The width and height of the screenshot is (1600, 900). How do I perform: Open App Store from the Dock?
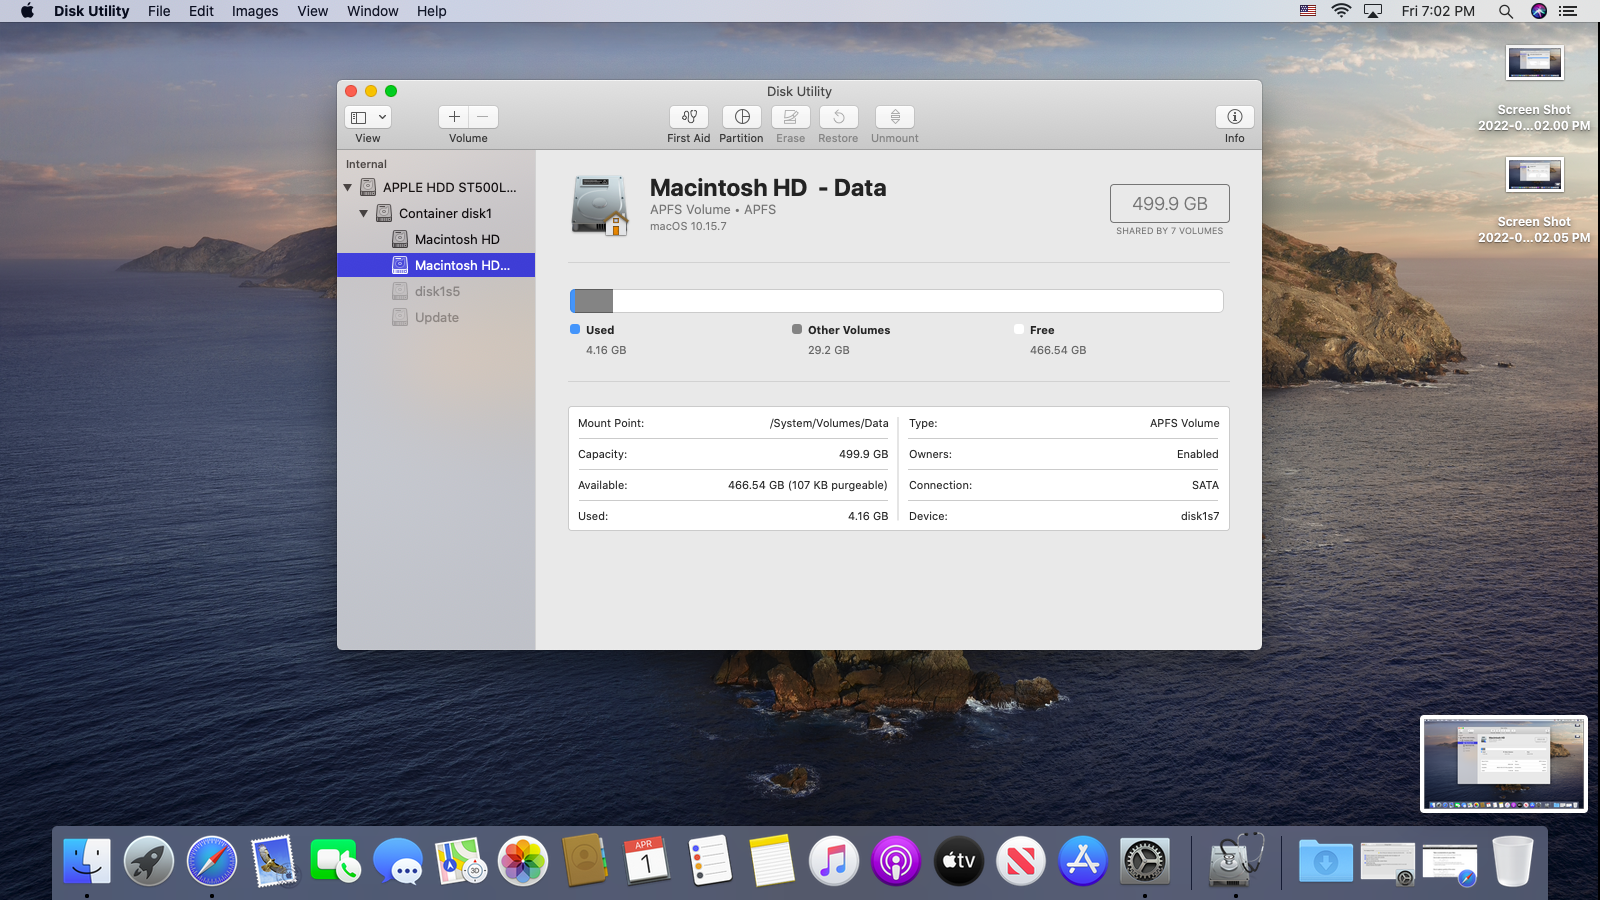1083,861
